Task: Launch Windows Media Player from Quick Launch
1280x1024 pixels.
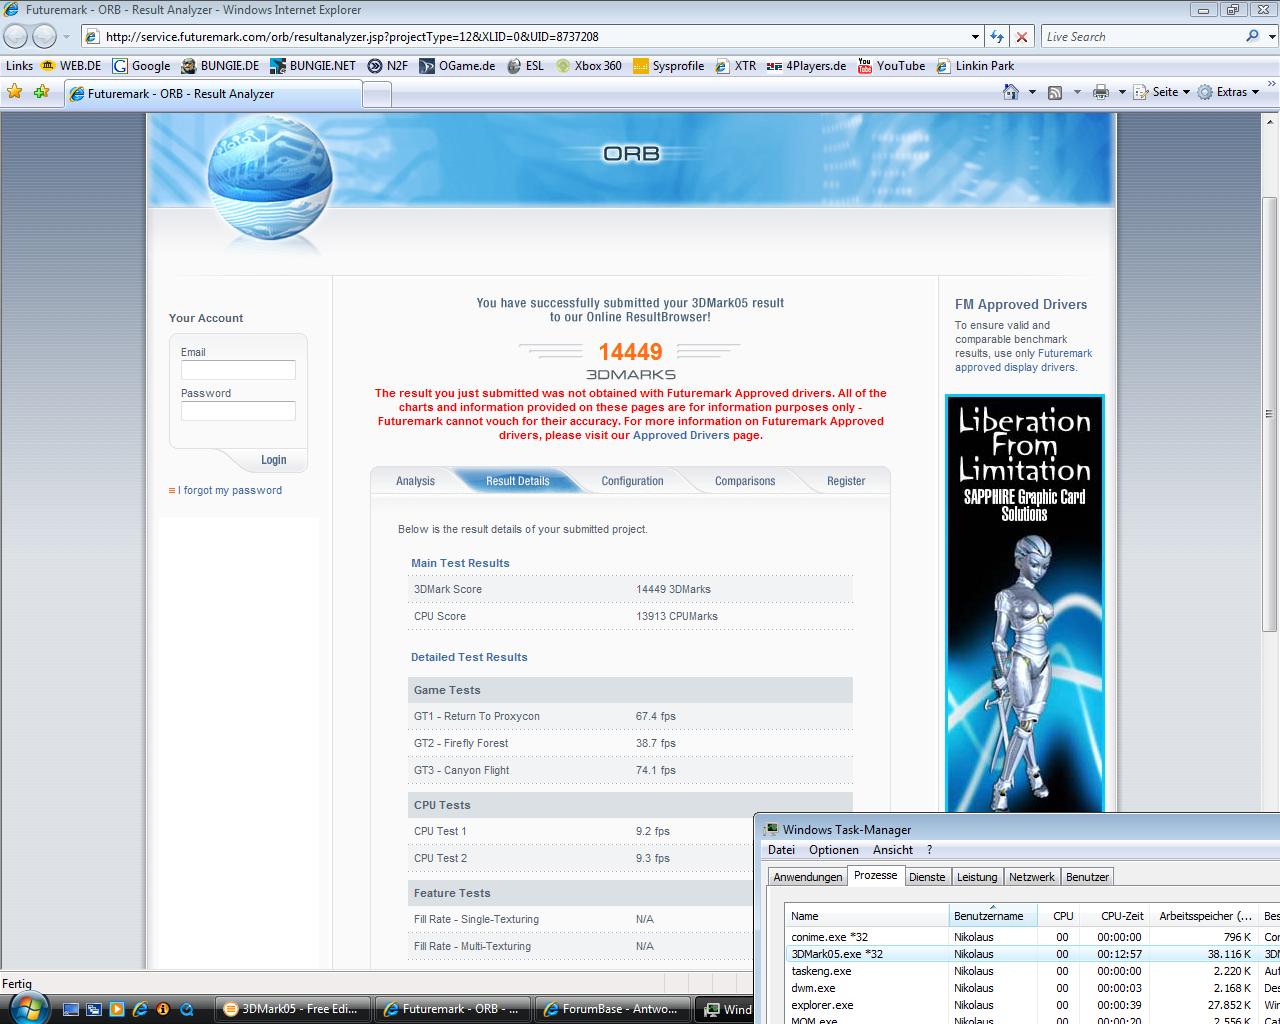Action: [117, 1009]
